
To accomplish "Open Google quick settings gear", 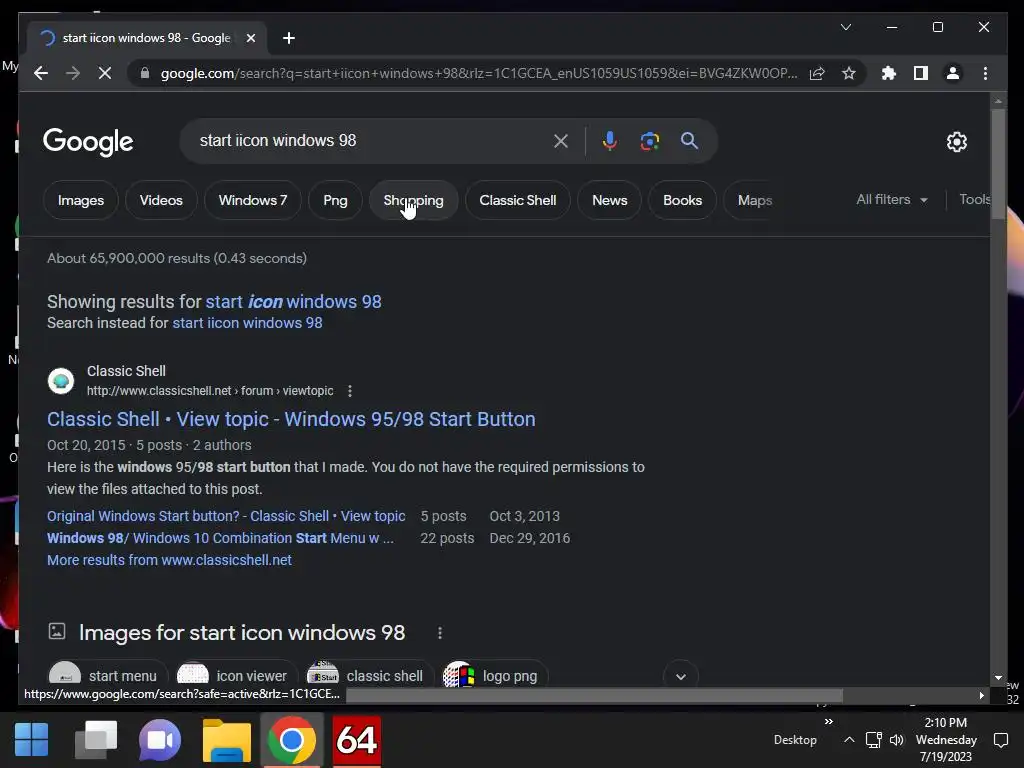I will point(957,142).
